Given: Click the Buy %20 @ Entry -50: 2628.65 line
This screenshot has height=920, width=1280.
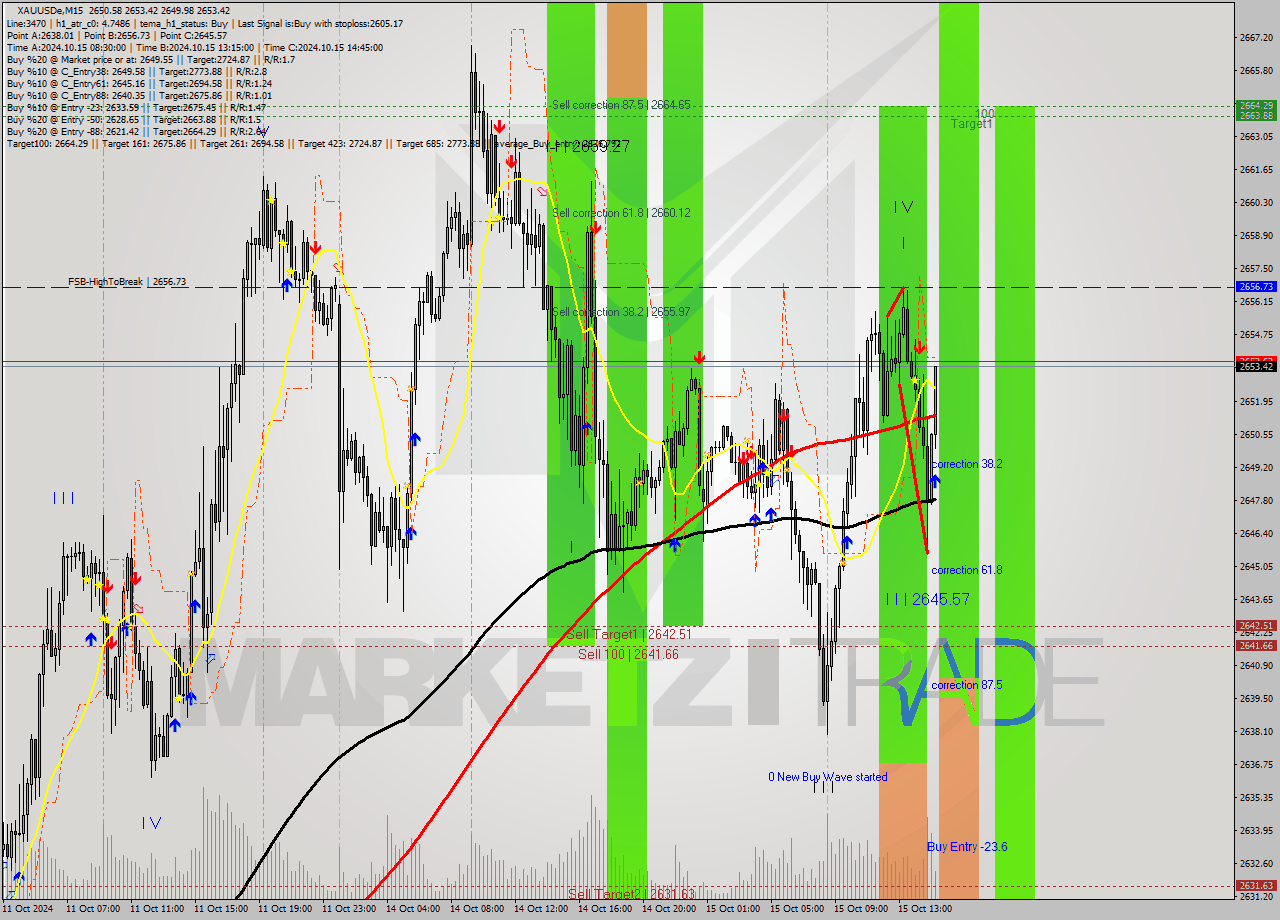Looking at the screenshot, I should (134, 119).
